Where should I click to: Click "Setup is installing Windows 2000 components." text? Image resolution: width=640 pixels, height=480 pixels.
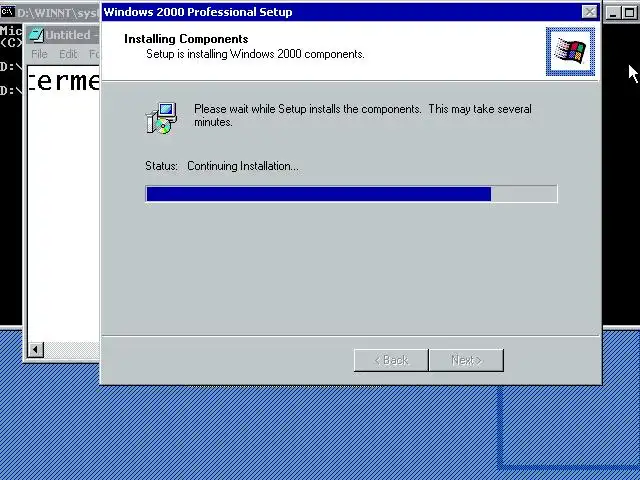click(x=255, y=54)
